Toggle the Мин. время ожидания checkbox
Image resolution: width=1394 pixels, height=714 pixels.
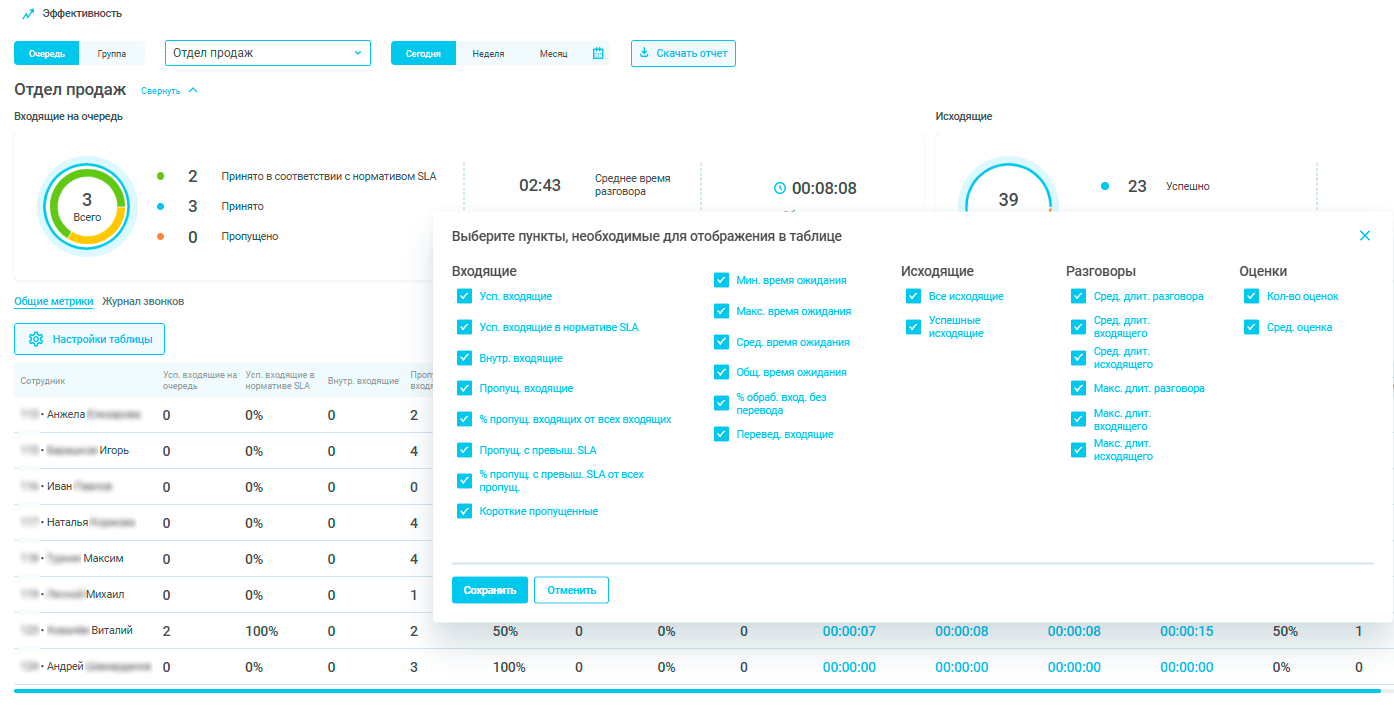[x=721, y=280]
